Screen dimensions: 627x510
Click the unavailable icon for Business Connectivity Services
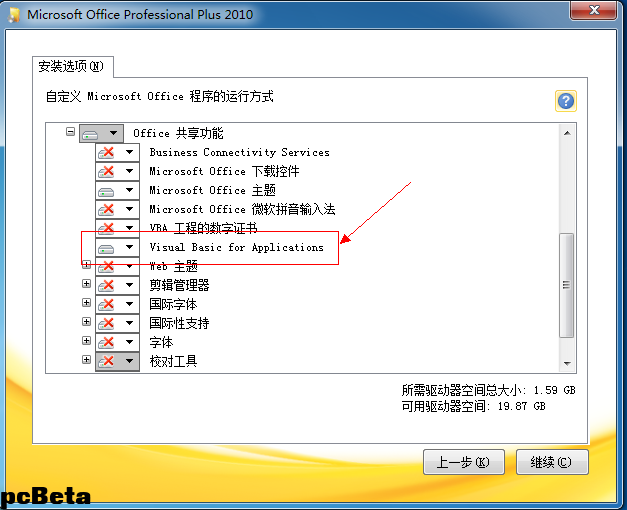[106, 153]
